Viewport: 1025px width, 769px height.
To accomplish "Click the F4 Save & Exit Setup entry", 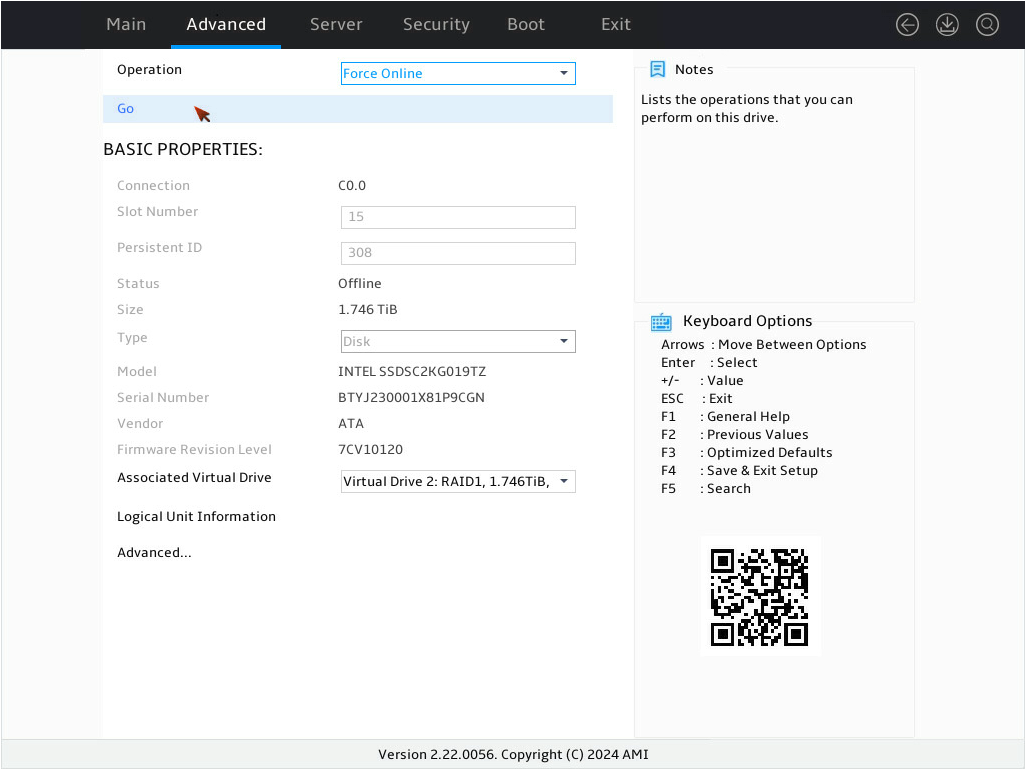I will coord(739,471).
